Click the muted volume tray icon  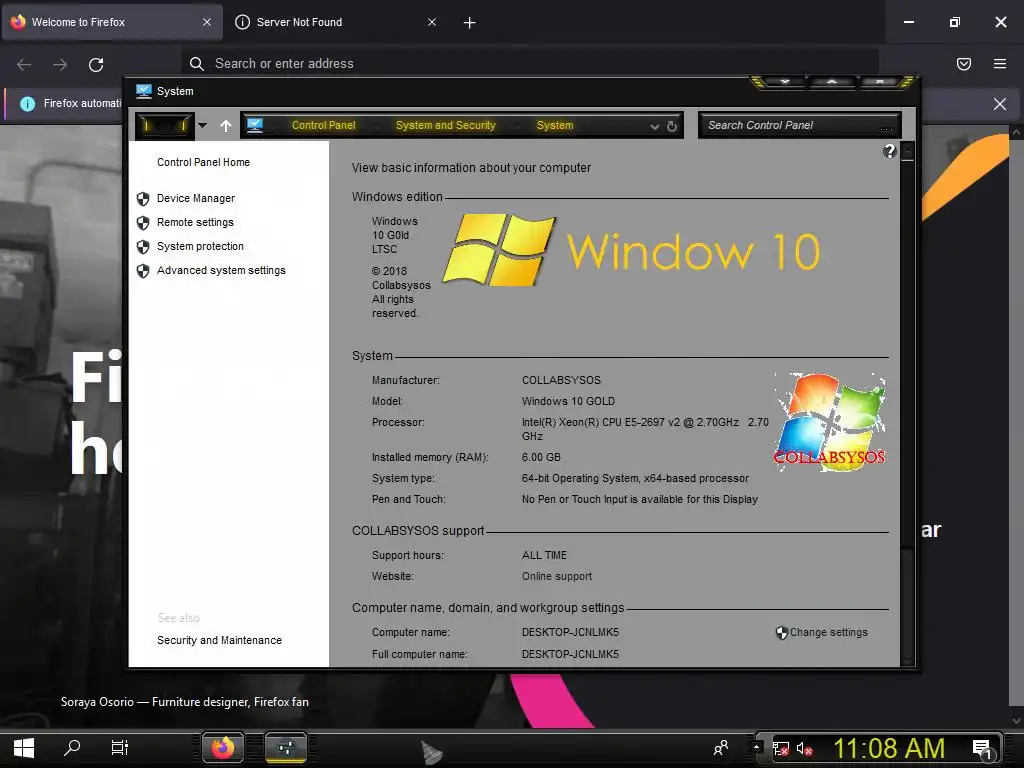pyautogui.click(x=805, y=748)
